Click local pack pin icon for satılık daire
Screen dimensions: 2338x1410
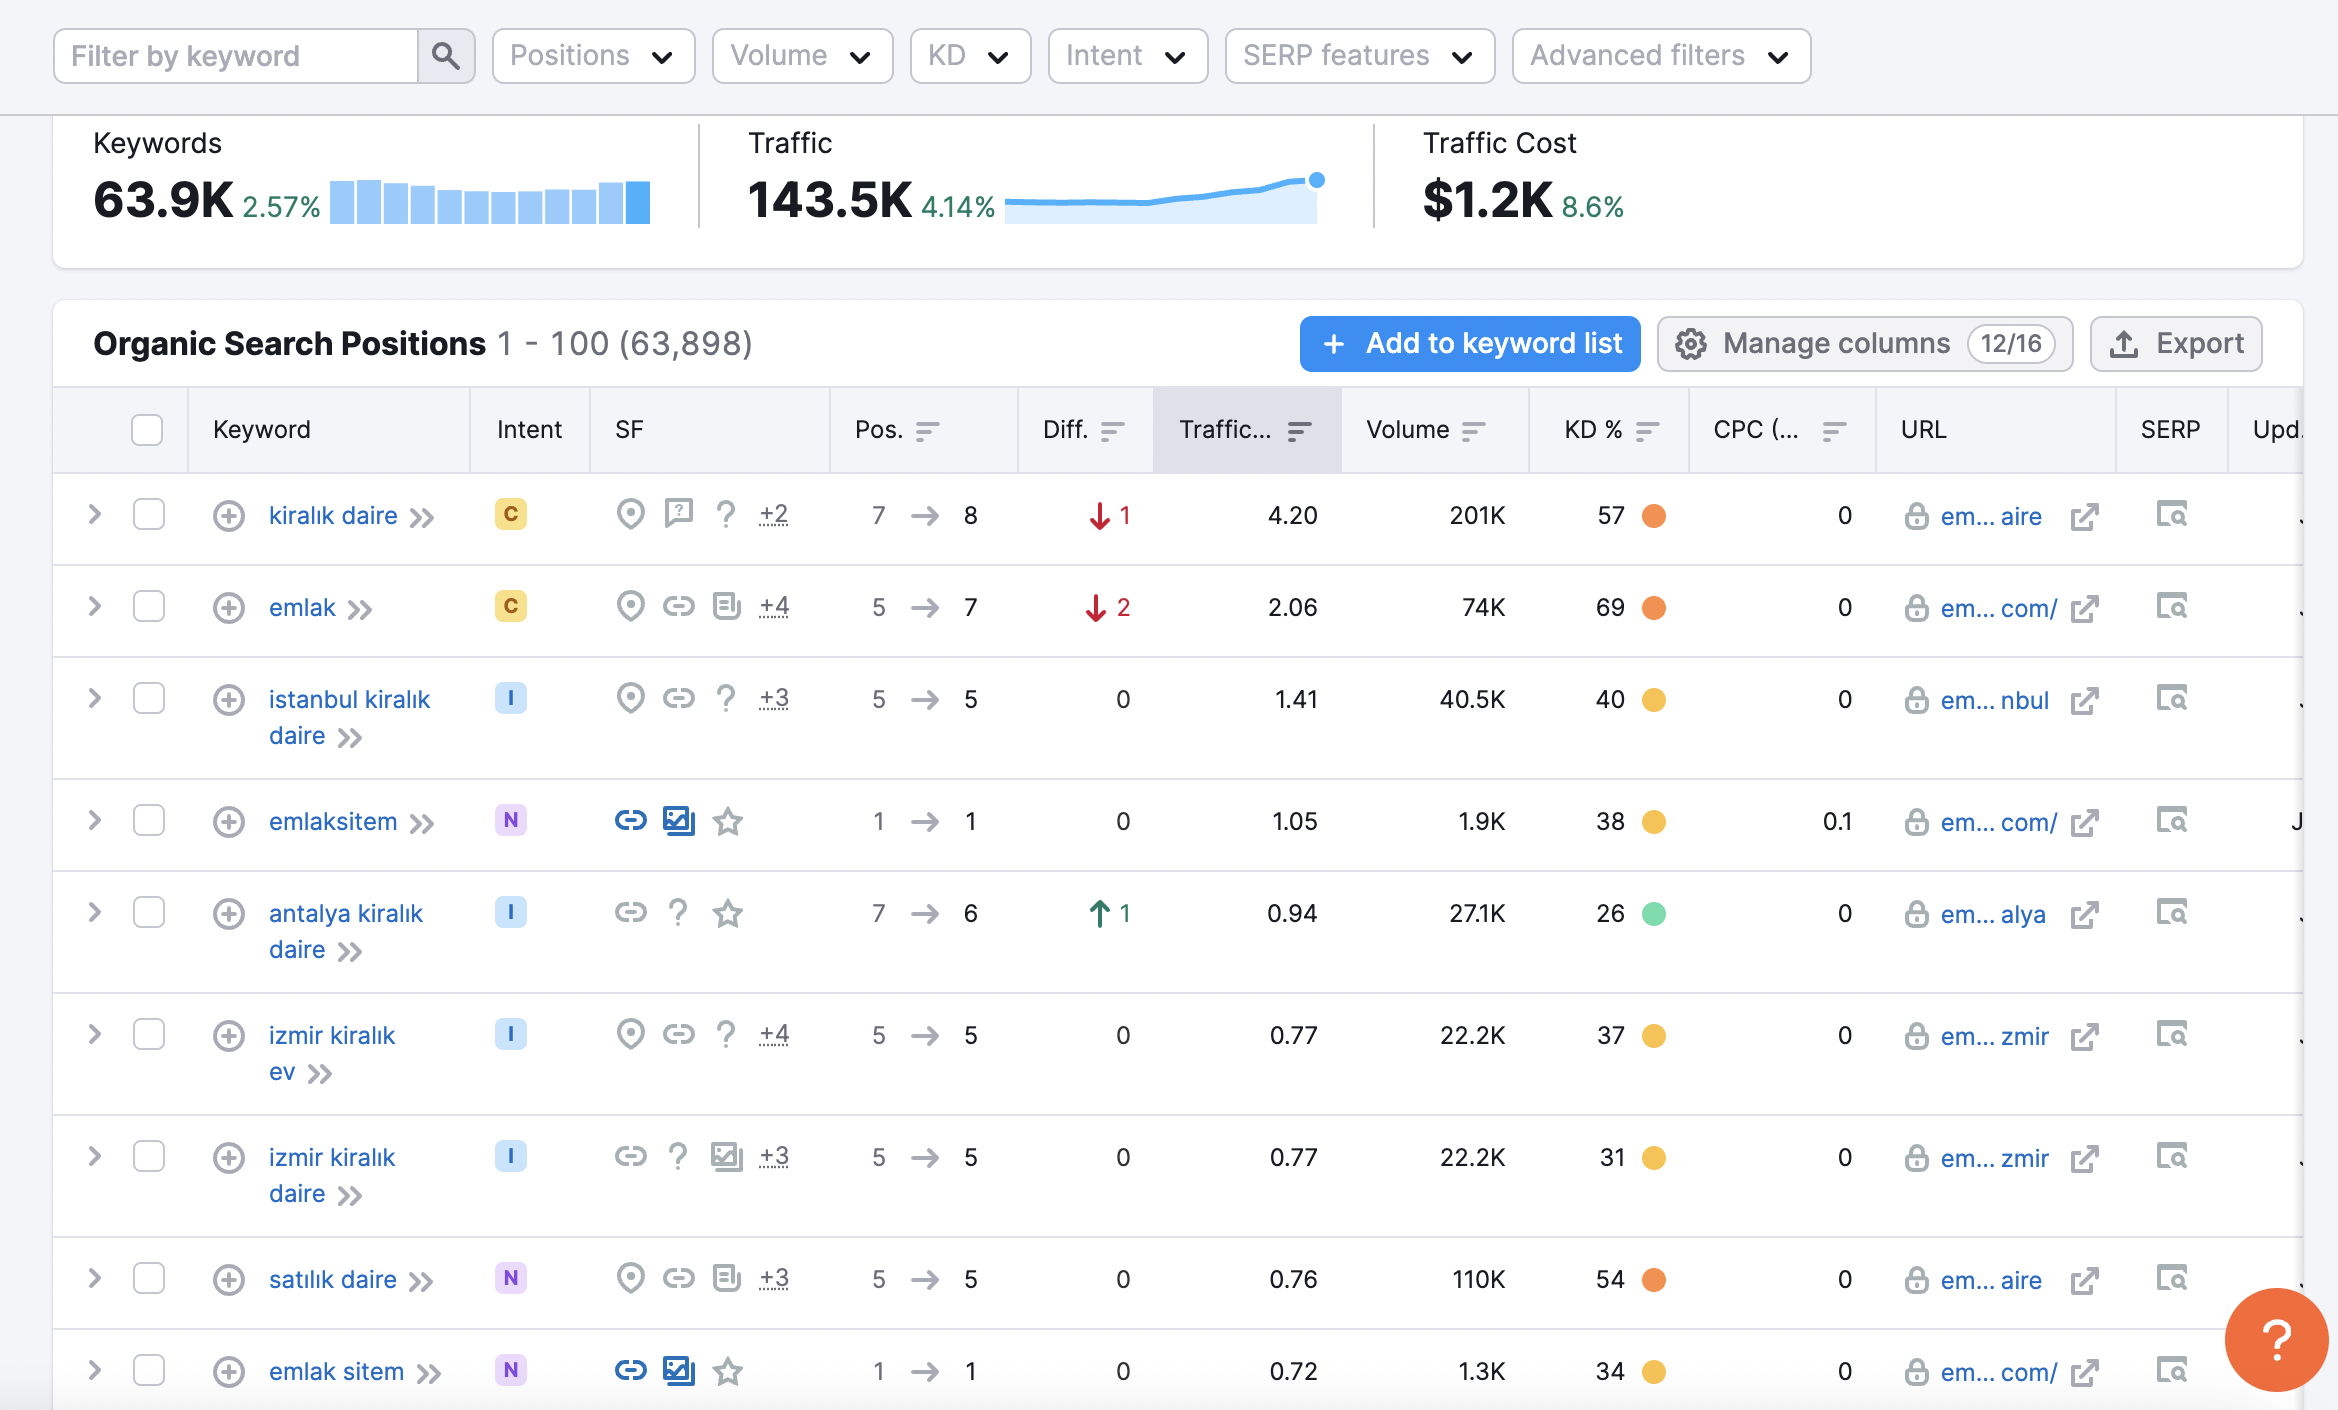point(630,1278)
